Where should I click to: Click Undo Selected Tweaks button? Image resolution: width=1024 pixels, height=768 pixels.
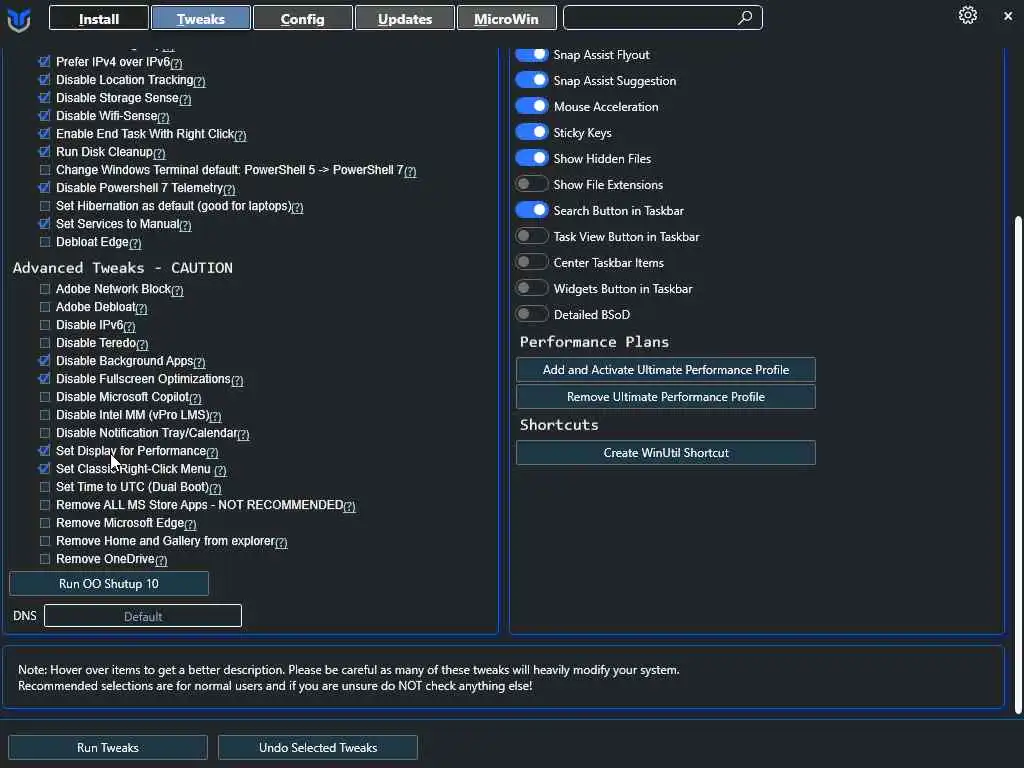point(318,747)
